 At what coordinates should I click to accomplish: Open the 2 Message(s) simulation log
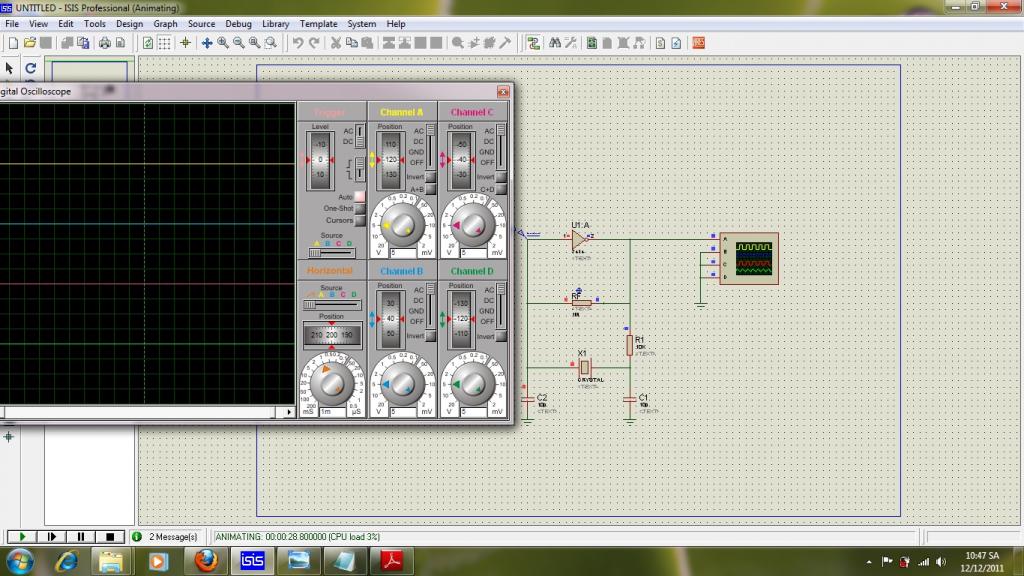pyautogui.click(x=166, y=537)
